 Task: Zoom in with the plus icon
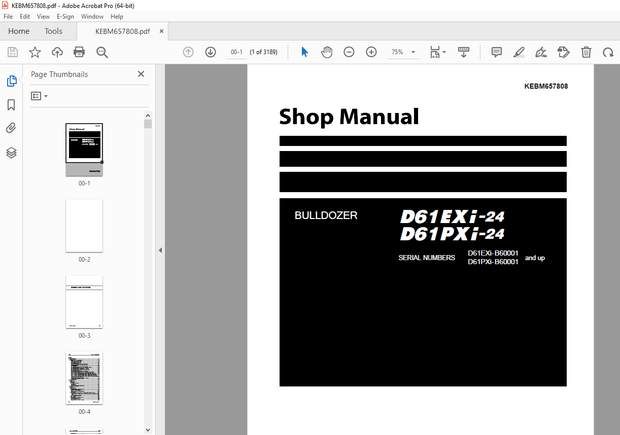click(371, 52)
